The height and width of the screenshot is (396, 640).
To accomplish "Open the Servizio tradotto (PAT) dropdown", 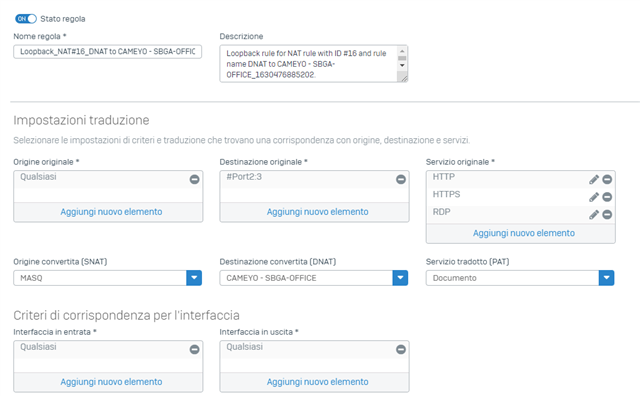I will click(607, 278).
